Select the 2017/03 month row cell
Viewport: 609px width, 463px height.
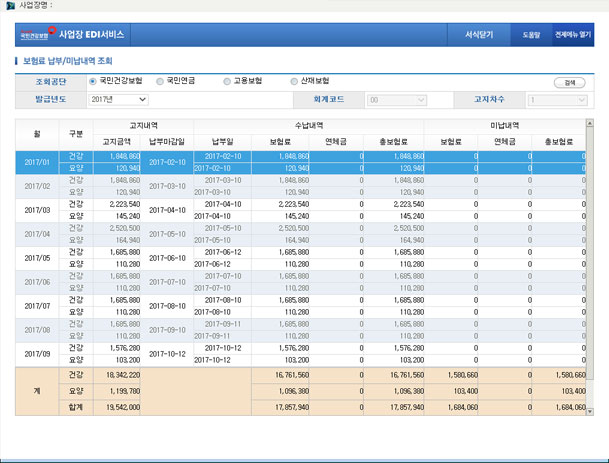[x=37, y=211]
